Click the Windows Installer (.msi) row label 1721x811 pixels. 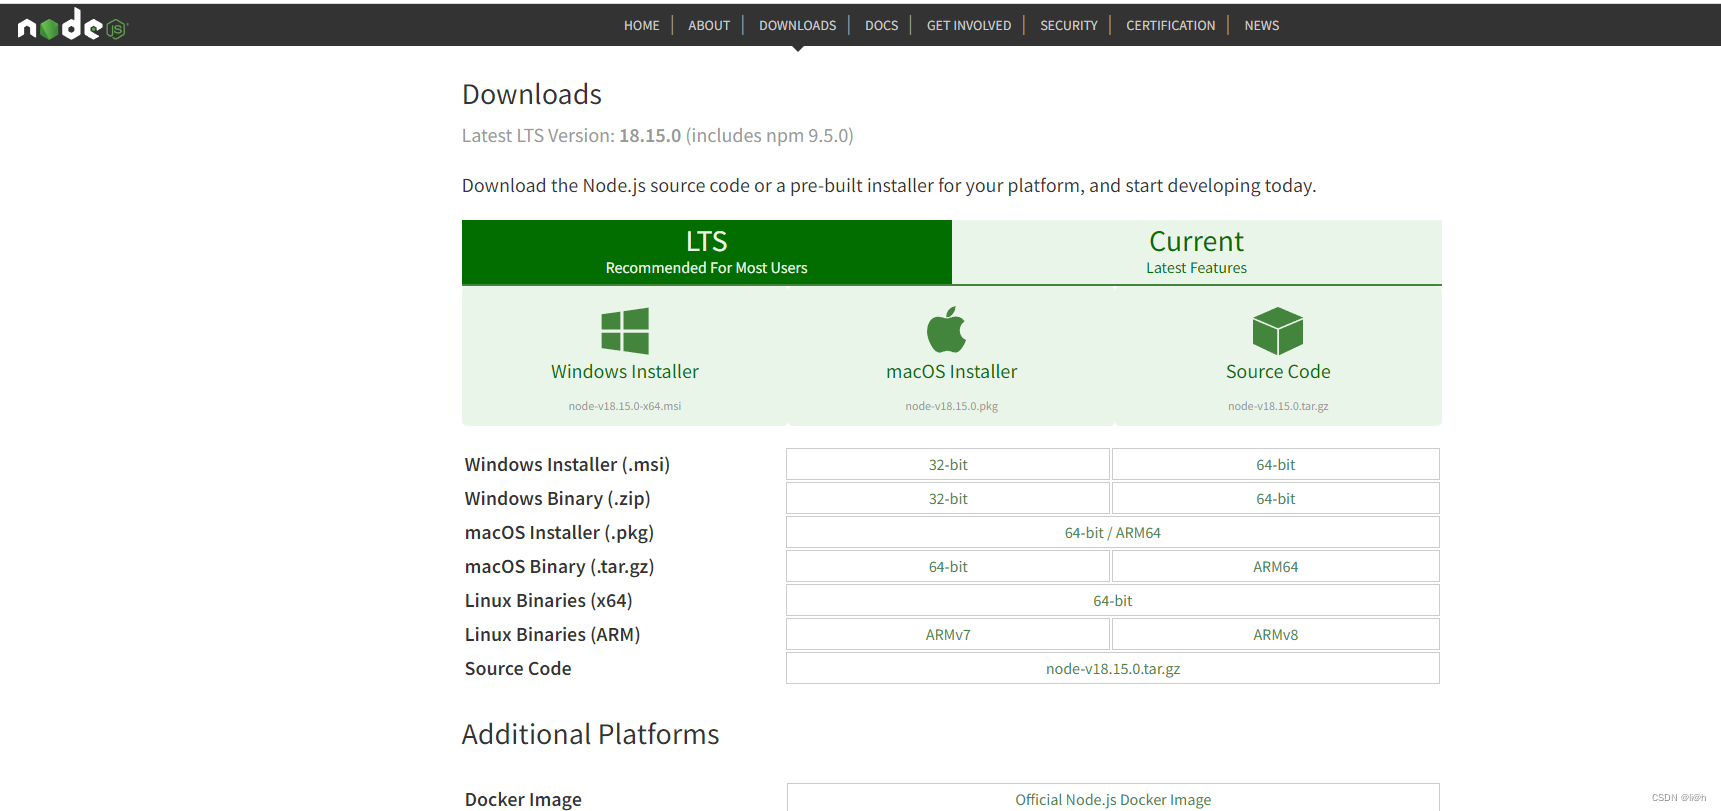coord(567,464)
